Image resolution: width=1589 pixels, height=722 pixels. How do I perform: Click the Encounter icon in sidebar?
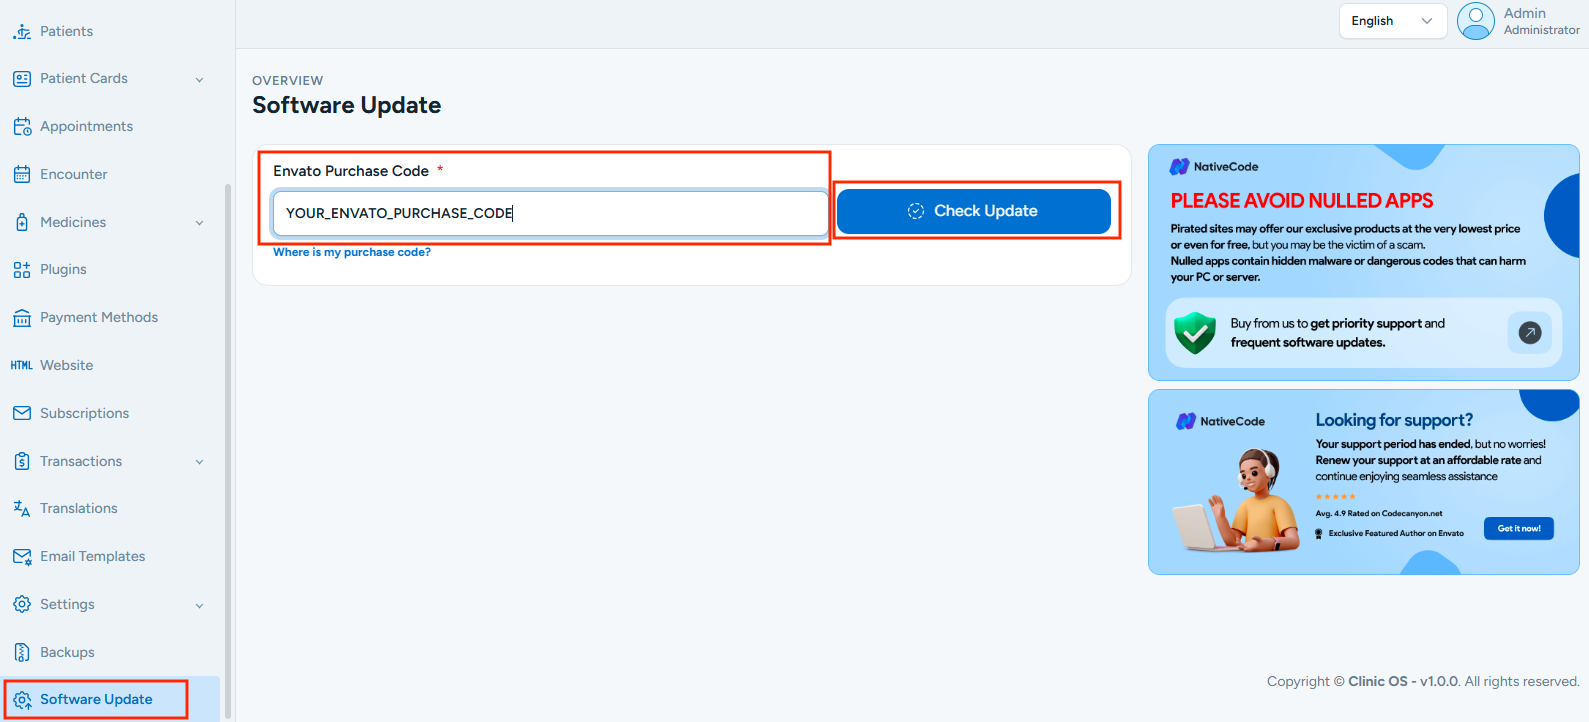(x=22, y=175)
